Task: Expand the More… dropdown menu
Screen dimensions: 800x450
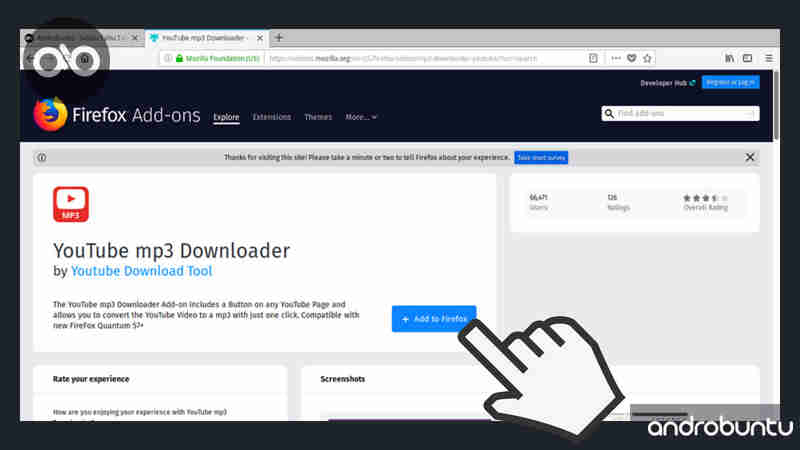Action: pos(361,117)
